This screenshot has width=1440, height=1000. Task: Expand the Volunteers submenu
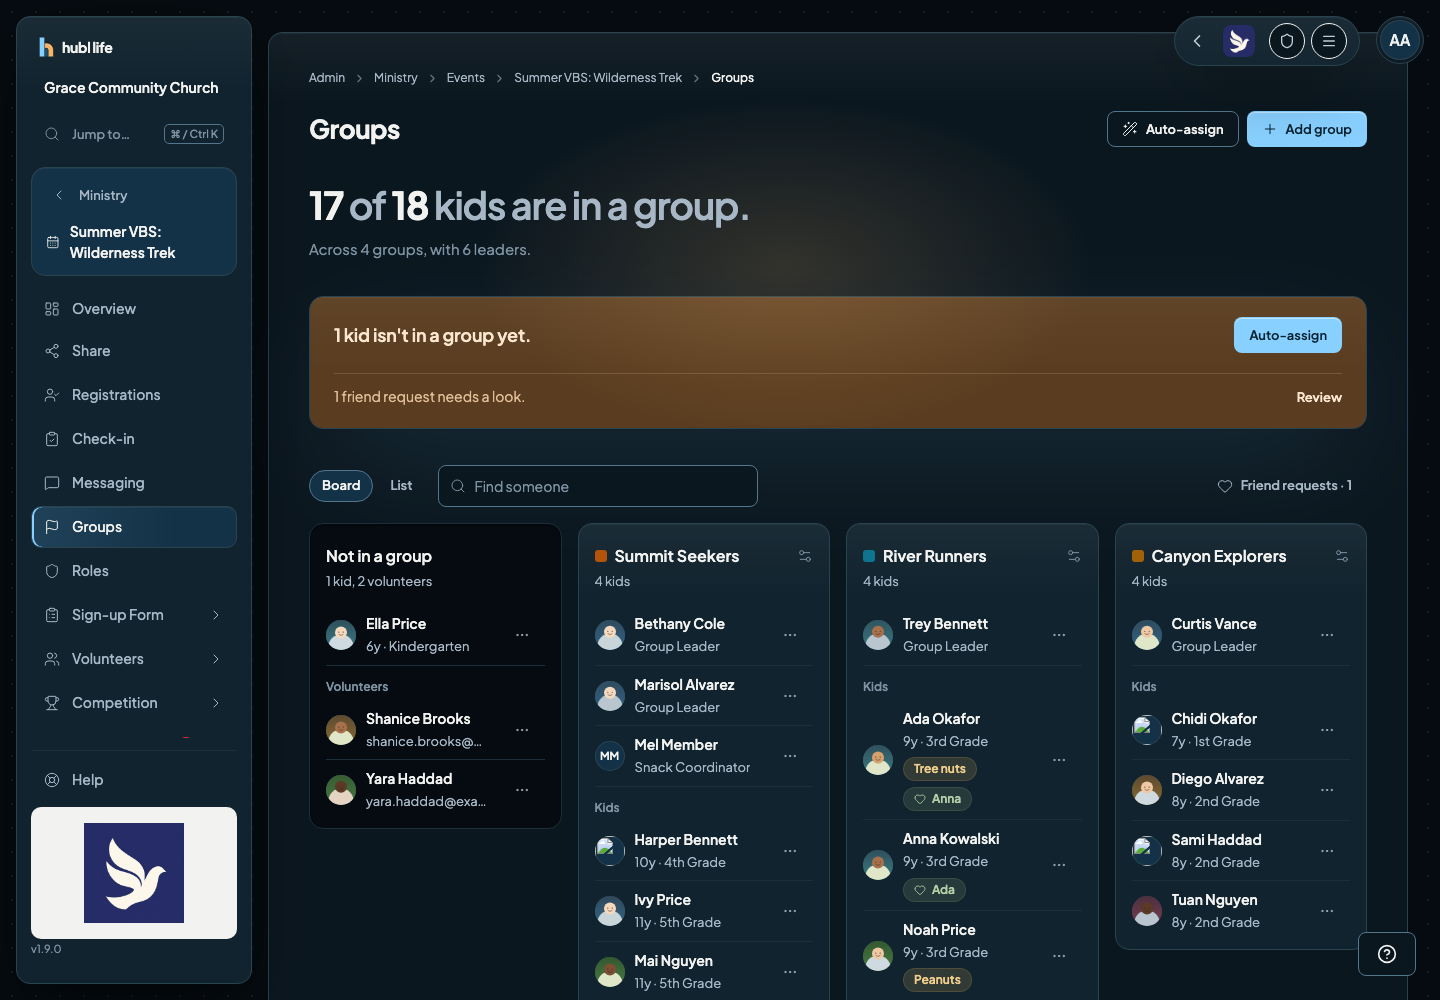coord(216,659)
